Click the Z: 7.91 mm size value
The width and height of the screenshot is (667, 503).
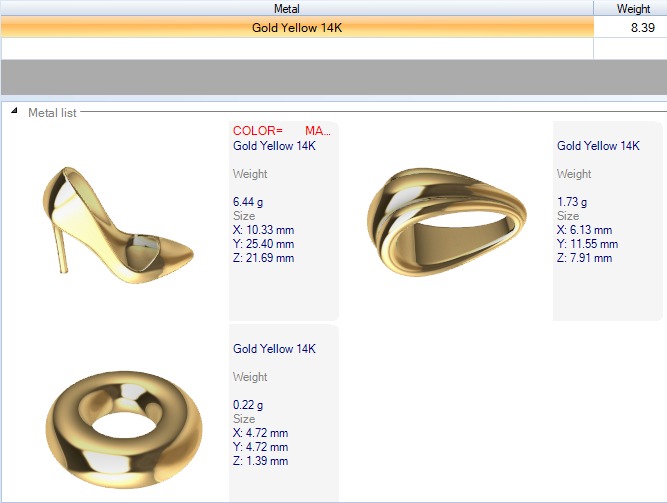pyautogui.click(x=584, y=258)
